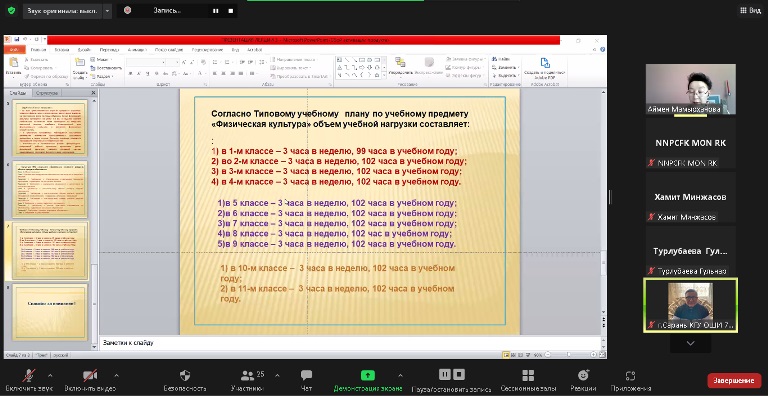Turn on camera with Включить видео
This screenshot has height=396, width=768.
(90, 380)
